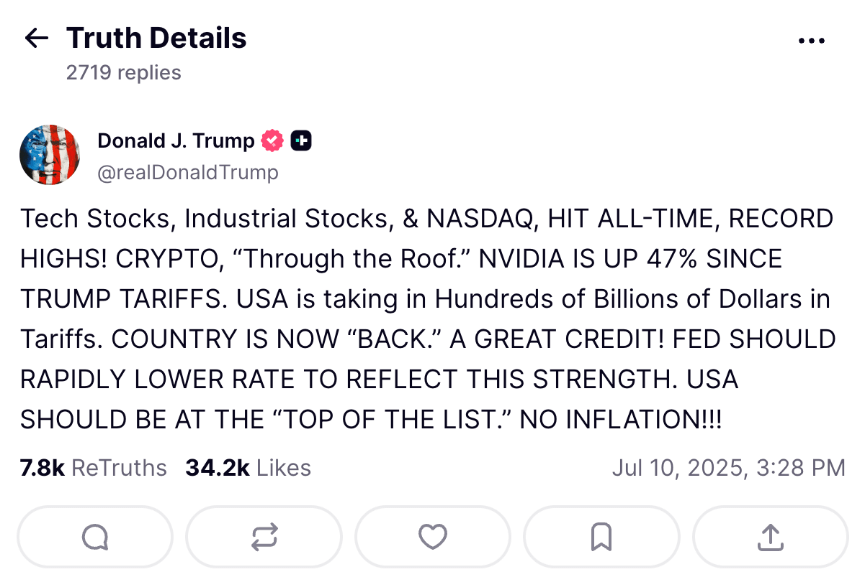Share the post via upload arrow icon

770,538
